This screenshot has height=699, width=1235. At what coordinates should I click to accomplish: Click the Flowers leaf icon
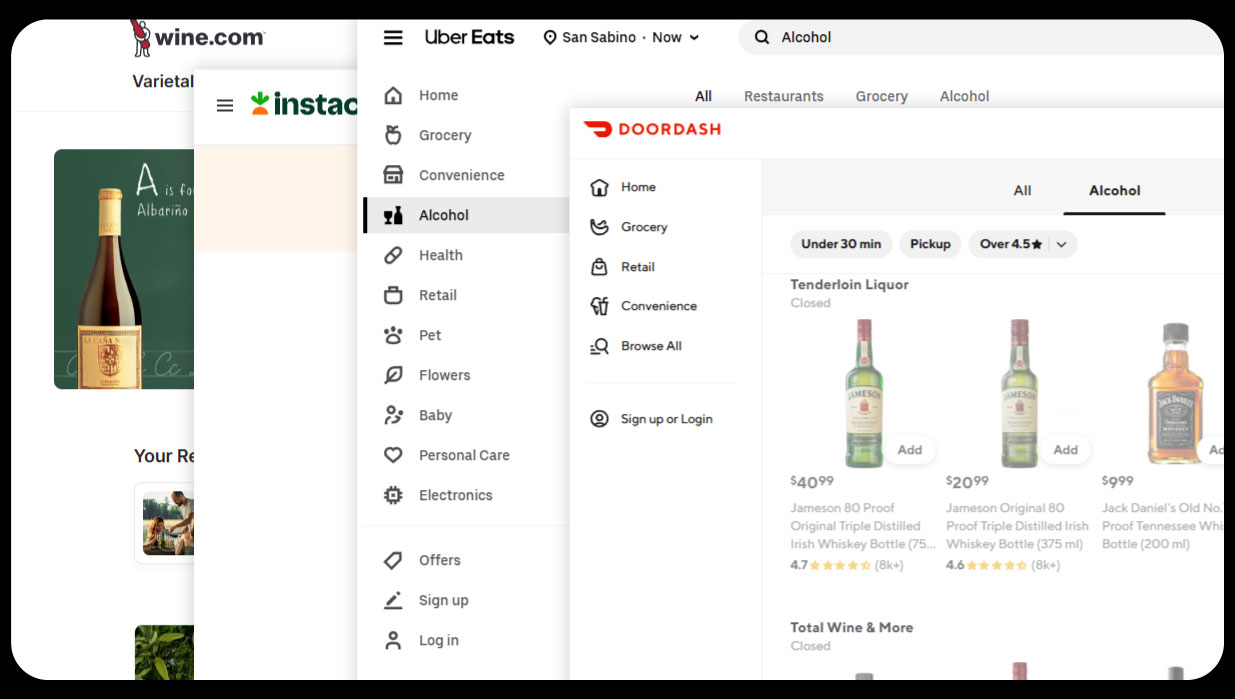pos(393,375)
